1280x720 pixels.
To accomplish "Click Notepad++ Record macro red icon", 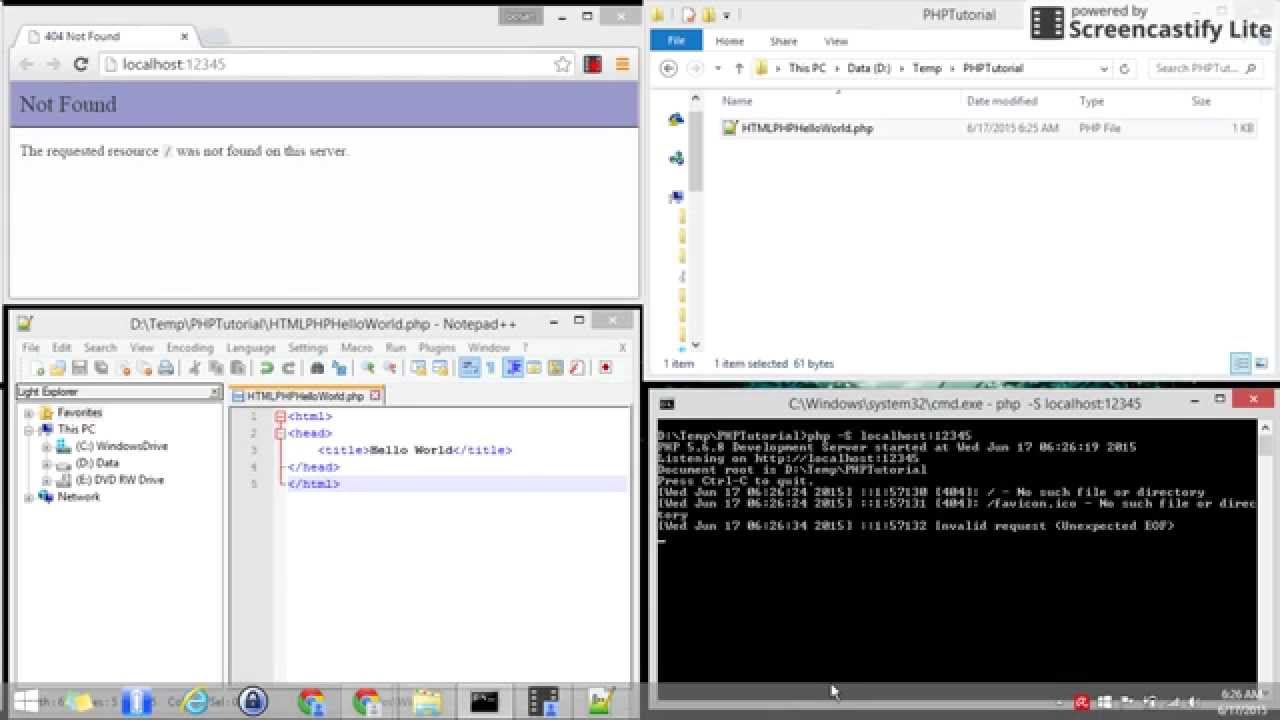I will coord(606,368).
